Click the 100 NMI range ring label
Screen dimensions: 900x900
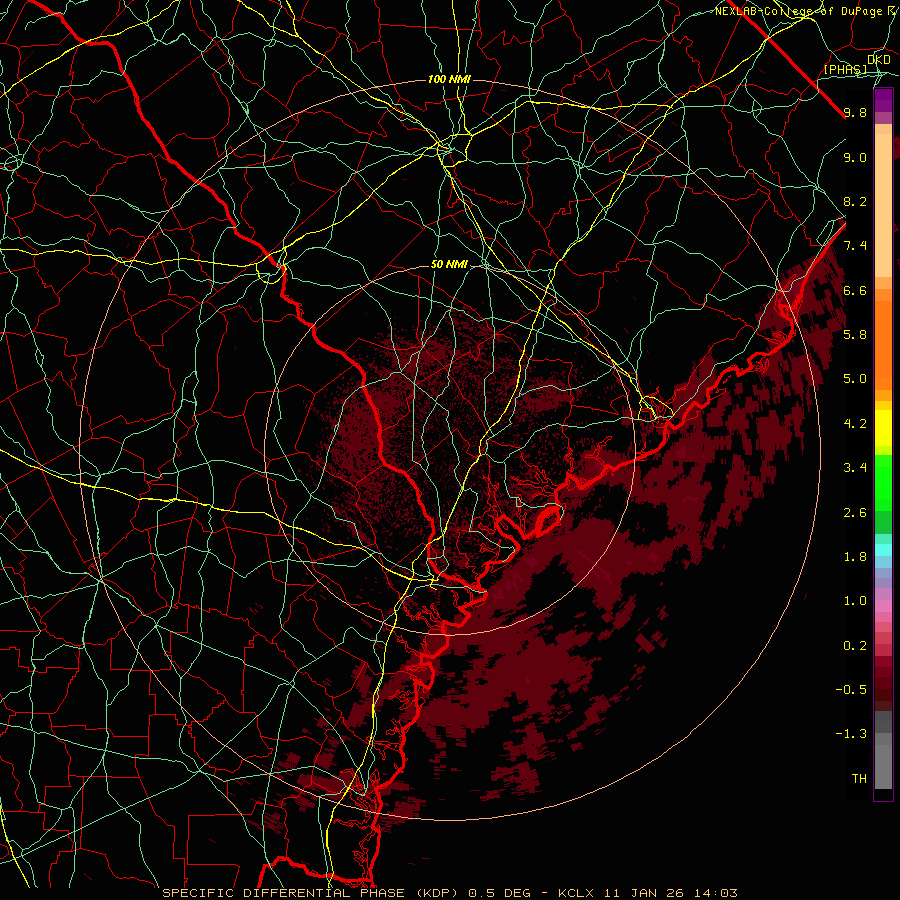449,79
